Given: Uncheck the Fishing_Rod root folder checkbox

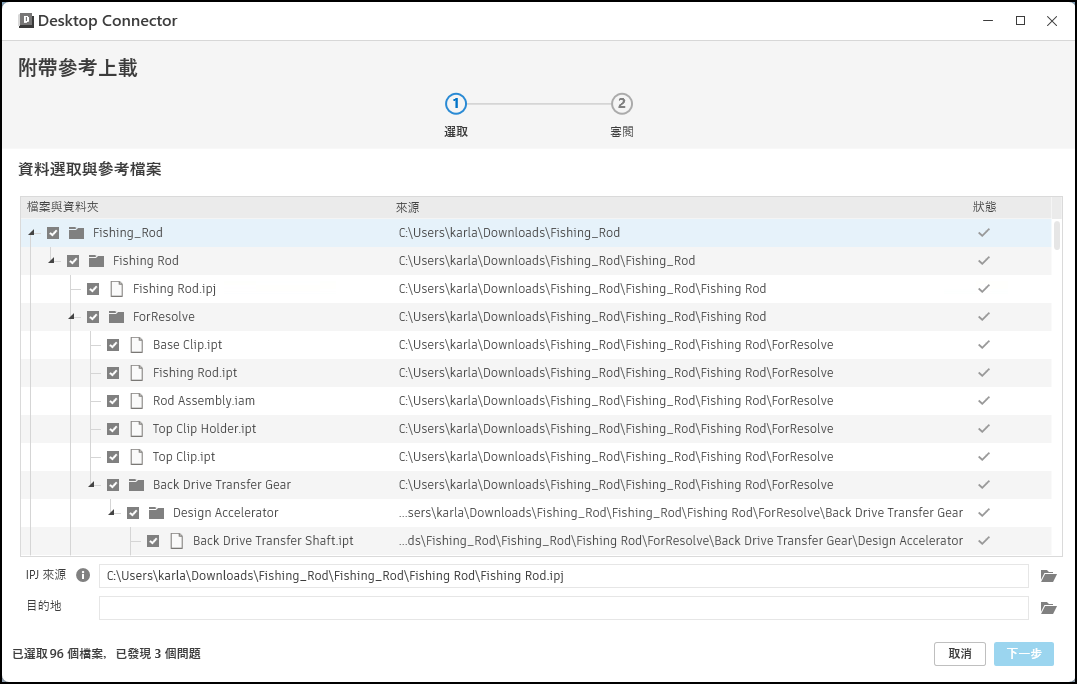Looking at the screenshot, I should coord(53,233).
